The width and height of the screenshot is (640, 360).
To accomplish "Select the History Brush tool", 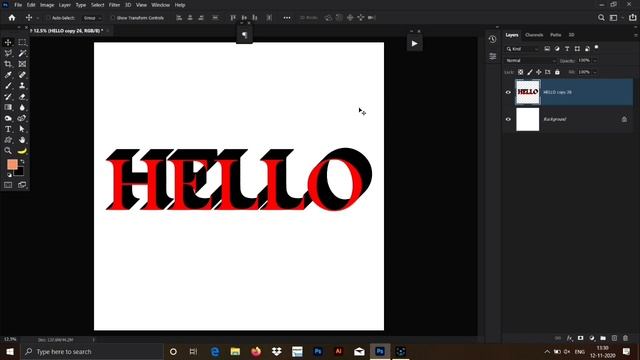I will (8, 97).
